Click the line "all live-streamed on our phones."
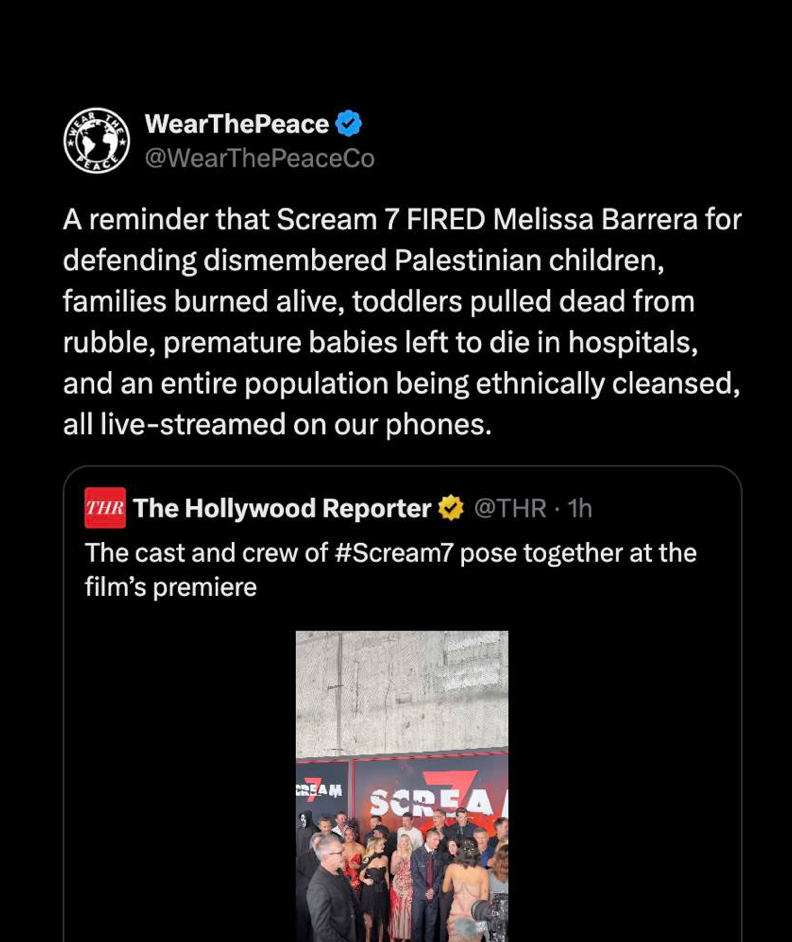Image resolution: width=792 pixels, height=942 pixels. pos(278,424)
